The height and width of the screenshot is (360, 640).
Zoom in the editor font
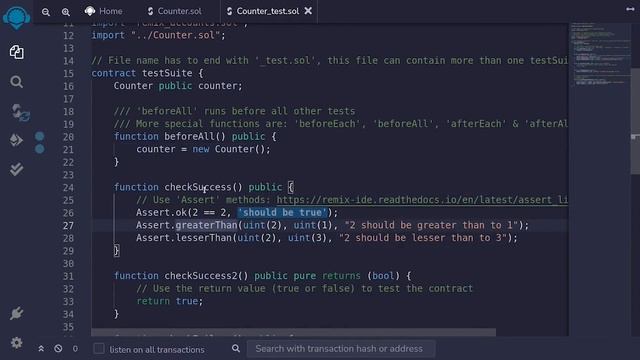(x=66, y=12)
